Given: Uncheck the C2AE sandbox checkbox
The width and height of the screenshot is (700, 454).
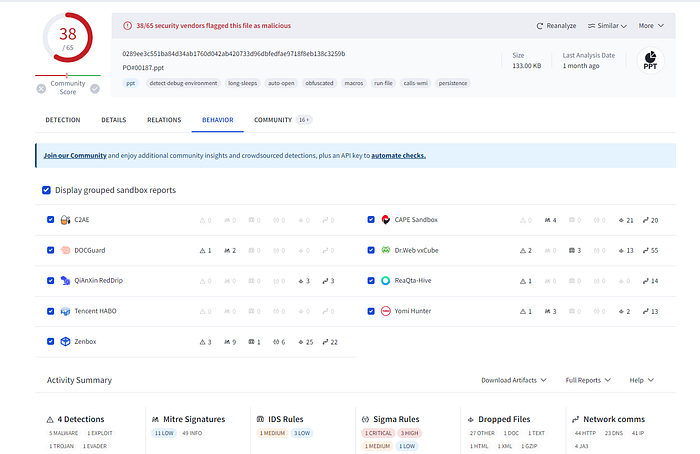Looking at the screenshot, I should coord(50,220).
